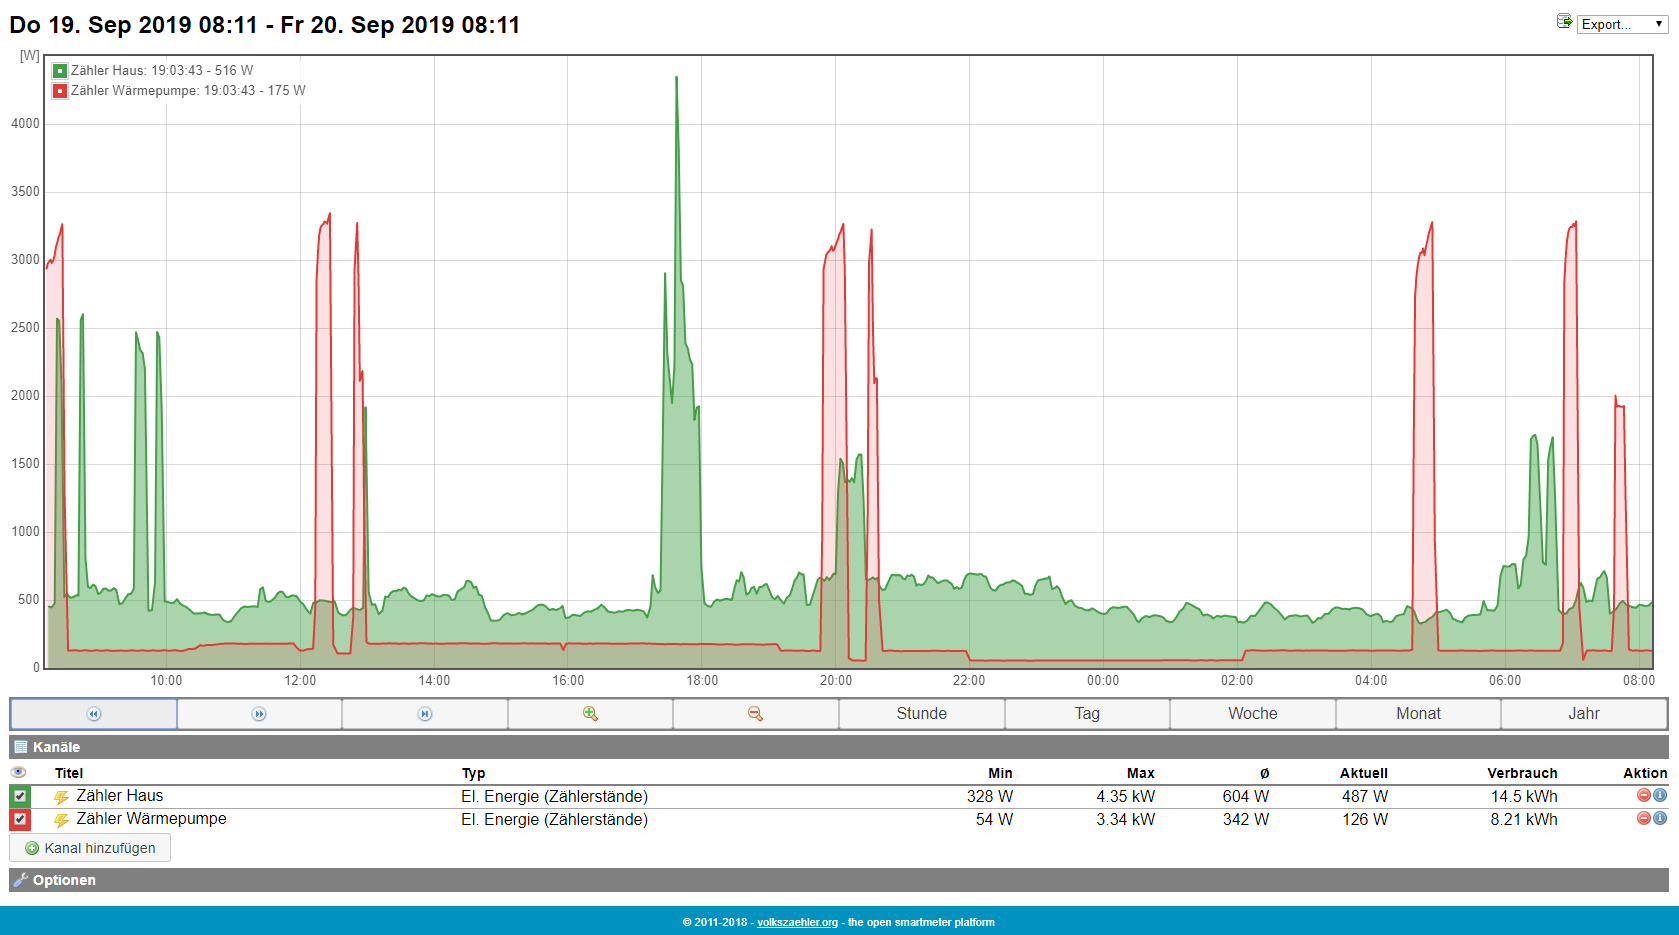The image size is (1679, 935).
Task: Switch the chart range to Woche
Action: point(1252,714)
